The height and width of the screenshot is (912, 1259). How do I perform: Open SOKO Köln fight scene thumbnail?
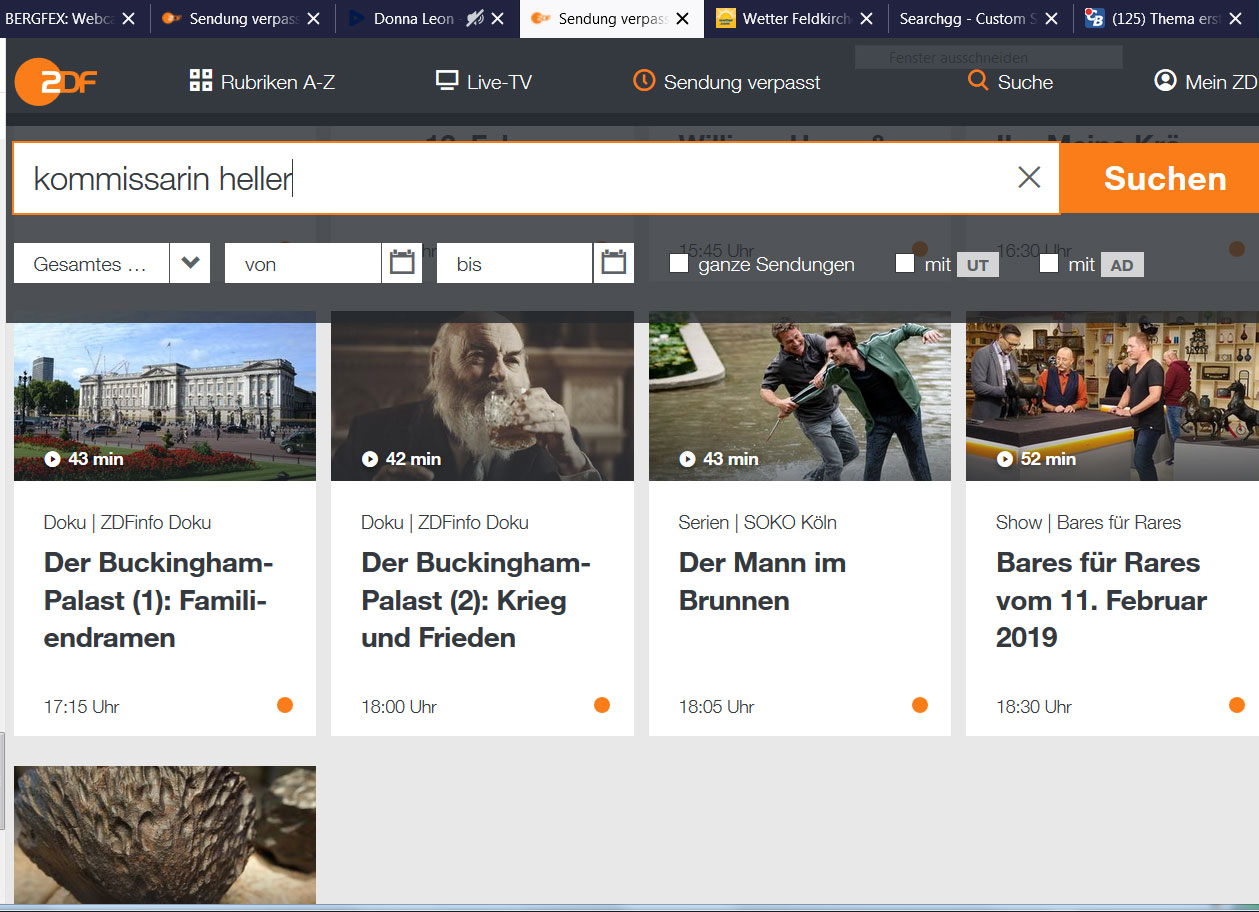coord(800,396)
